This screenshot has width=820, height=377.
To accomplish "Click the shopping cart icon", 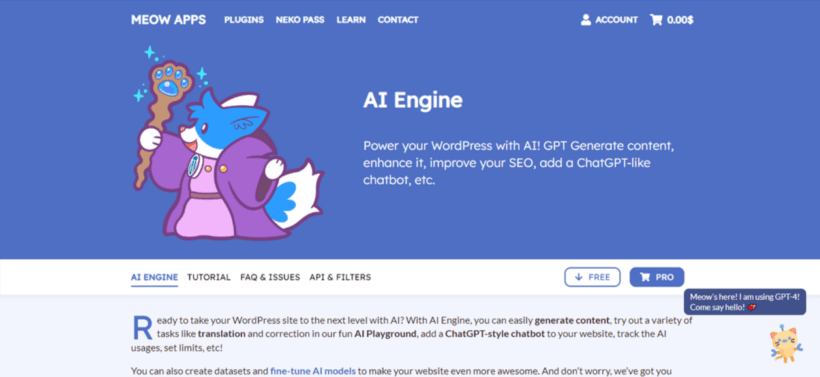I will (x=656, y=20).
